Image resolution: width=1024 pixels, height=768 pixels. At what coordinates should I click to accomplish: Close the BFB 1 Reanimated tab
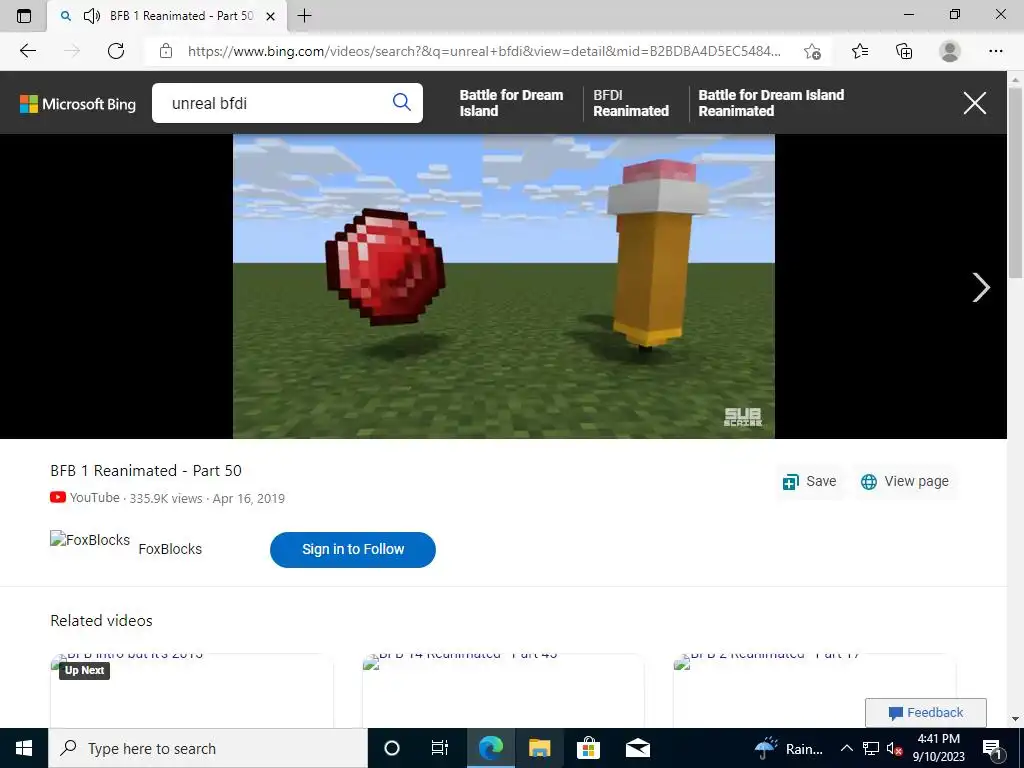(x=270, y=16)
